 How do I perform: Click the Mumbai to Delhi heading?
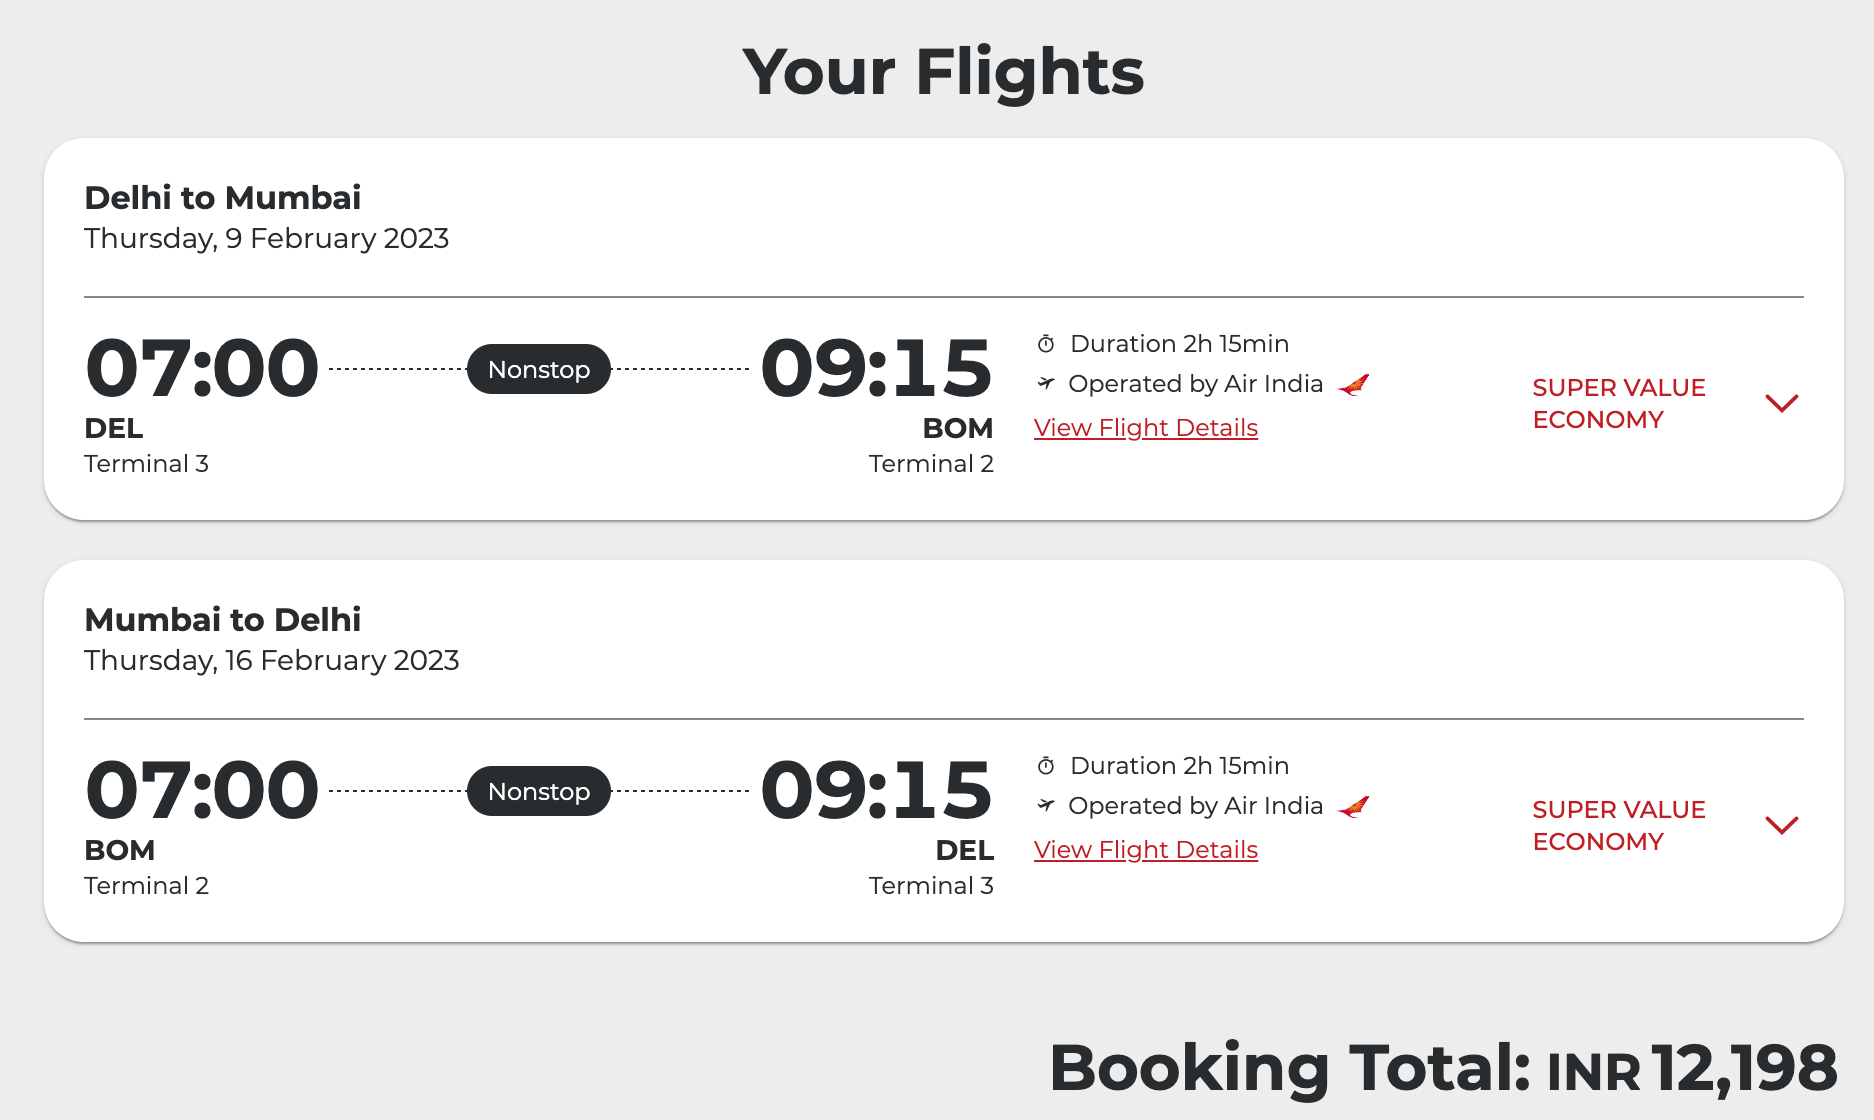click(222, 619)
